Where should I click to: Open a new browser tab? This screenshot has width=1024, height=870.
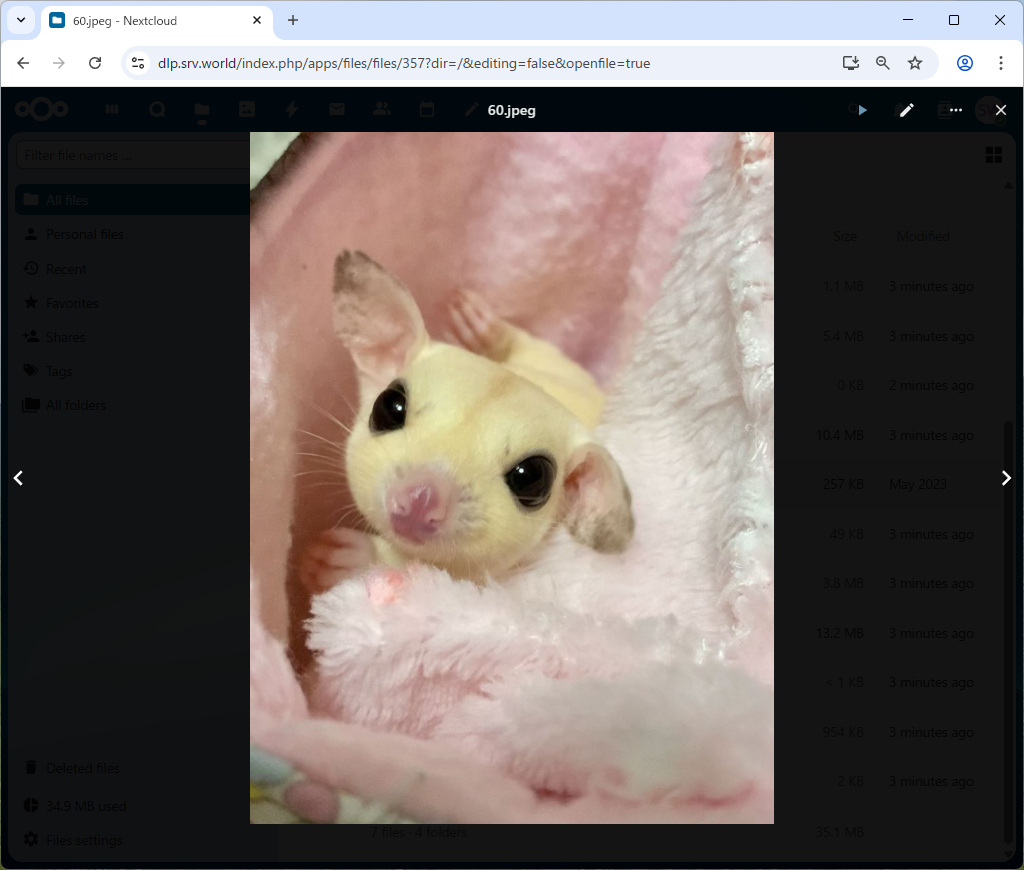(x=293, y=20)
